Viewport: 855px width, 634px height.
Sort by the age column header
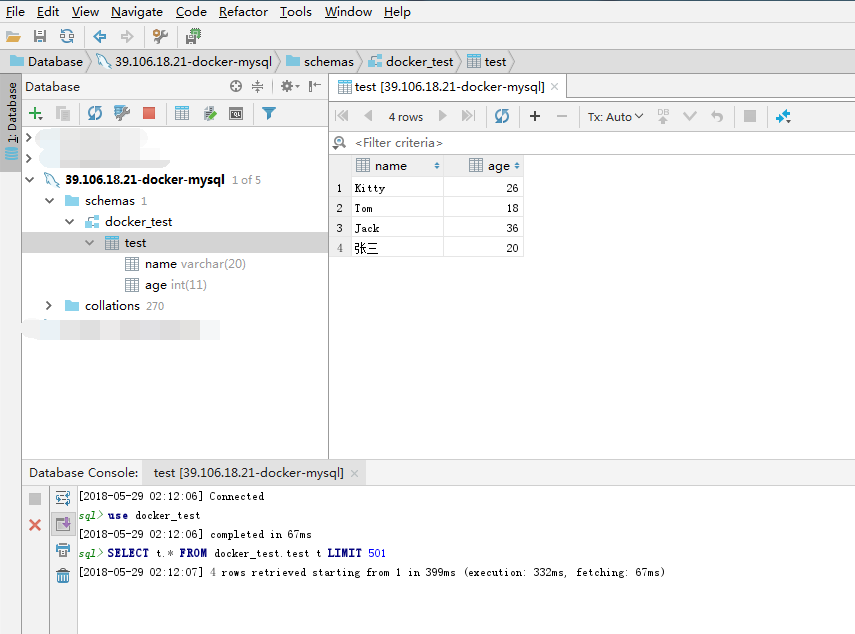pyautogui.click(x=484, y=166)
